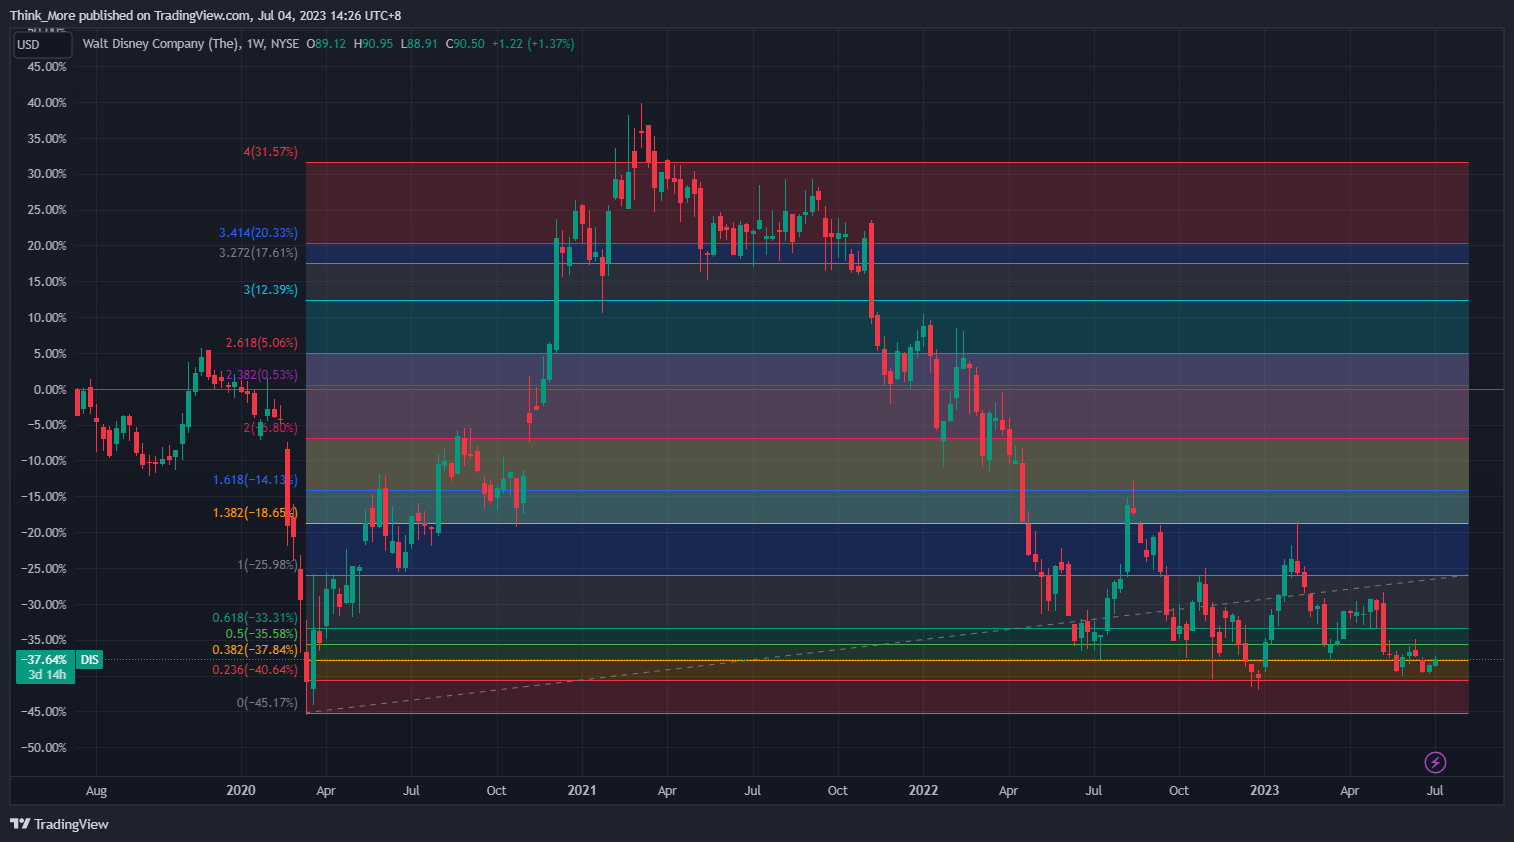
Task: Select the 3.414(20.33%) Fibonacci label
Action: pos(259,233)
